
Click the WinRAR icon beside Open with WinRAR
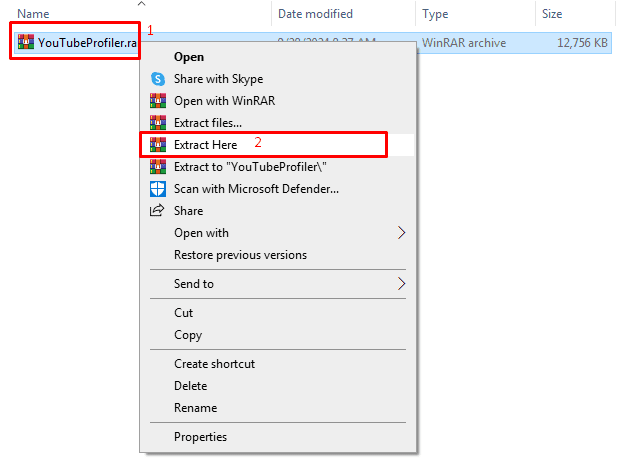point(158,101)
